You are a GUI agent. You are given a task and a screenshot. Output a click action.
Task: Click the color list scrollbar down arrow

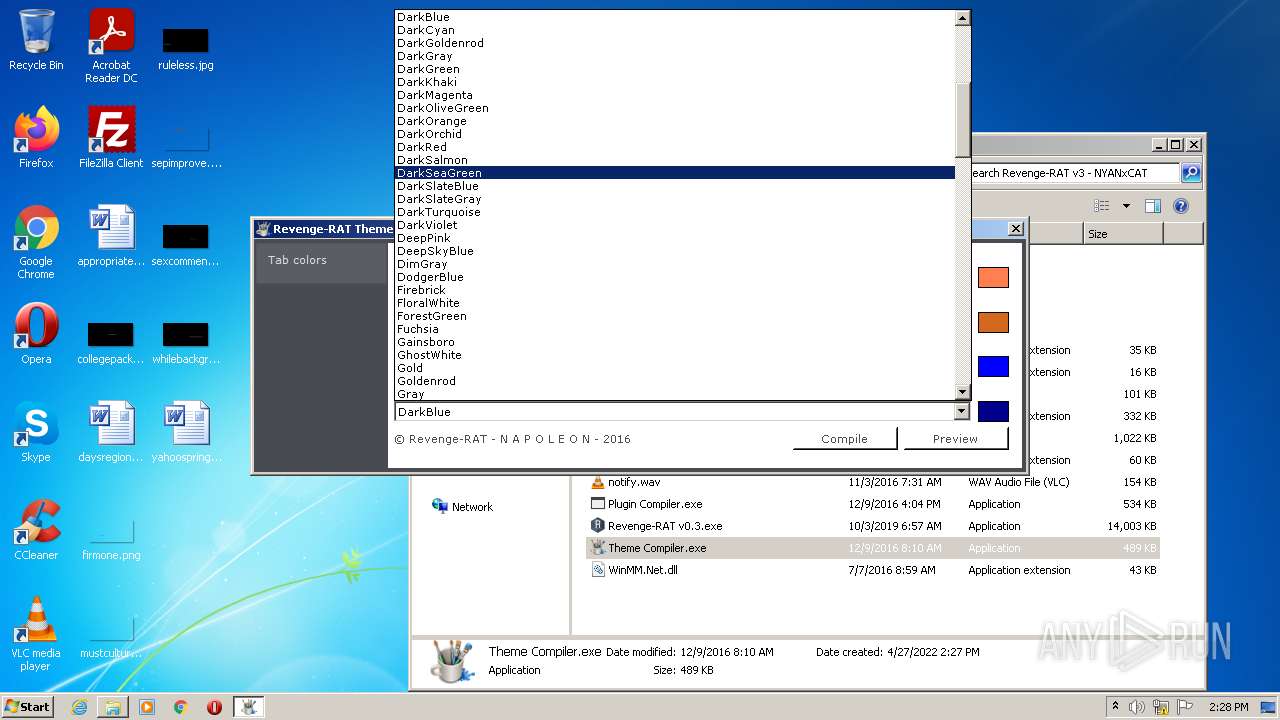962,393
